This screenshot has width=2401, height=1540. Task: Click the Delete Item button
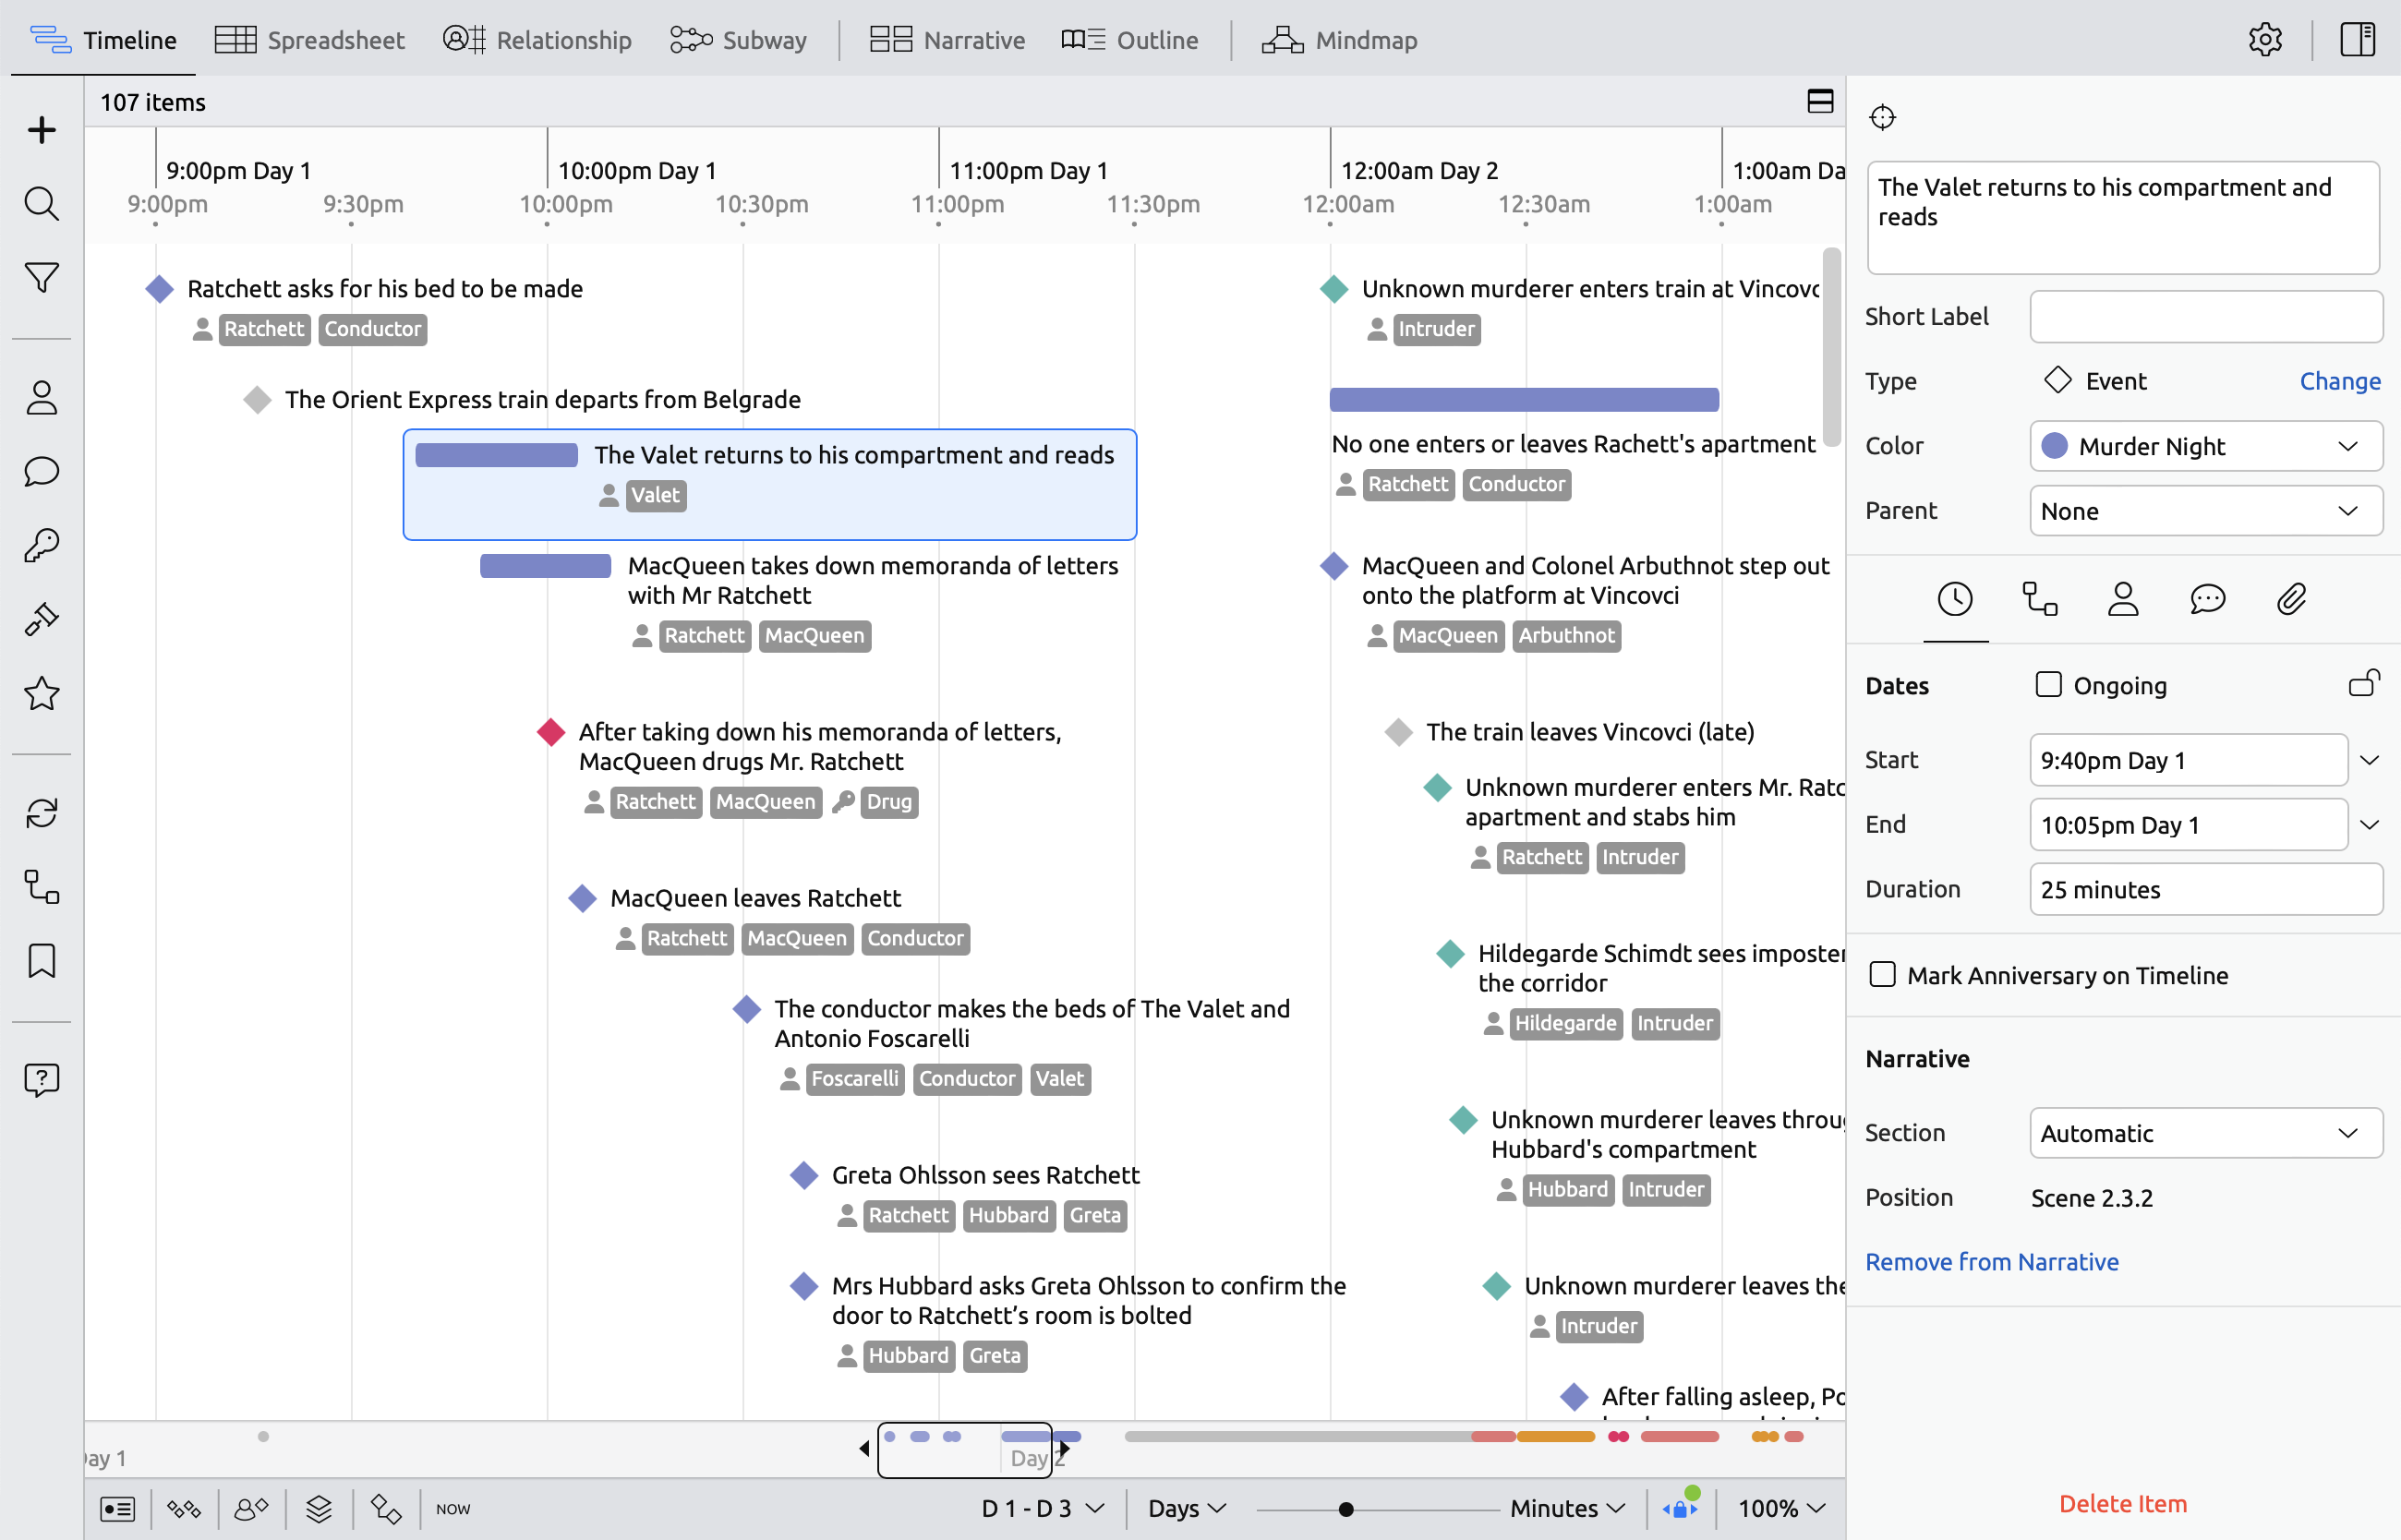[x=2121, y=1503]
